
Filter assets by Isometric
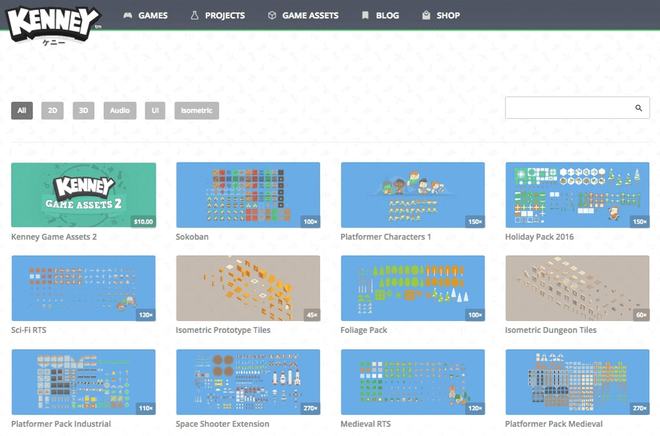tap(196, 111)
